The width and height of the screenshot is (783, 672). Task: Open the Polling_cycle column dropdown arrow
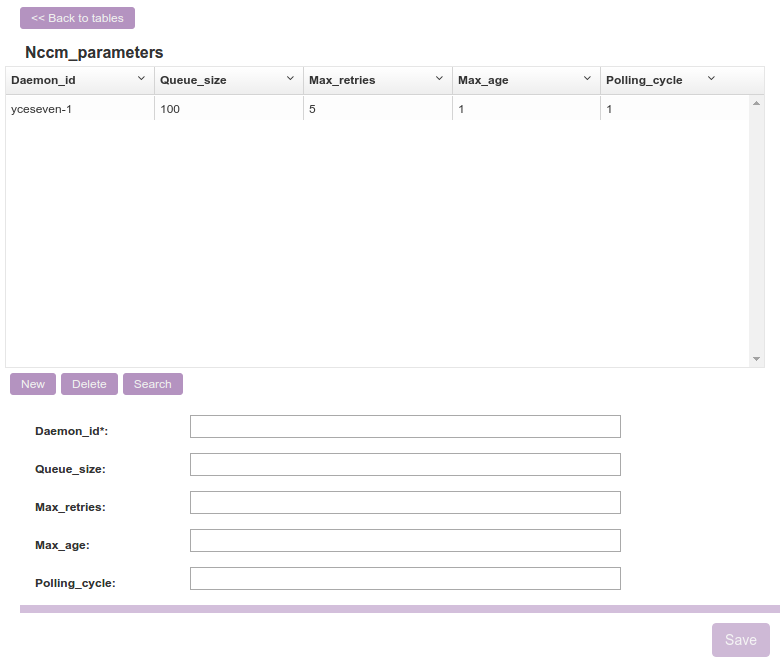pos(711,79)
